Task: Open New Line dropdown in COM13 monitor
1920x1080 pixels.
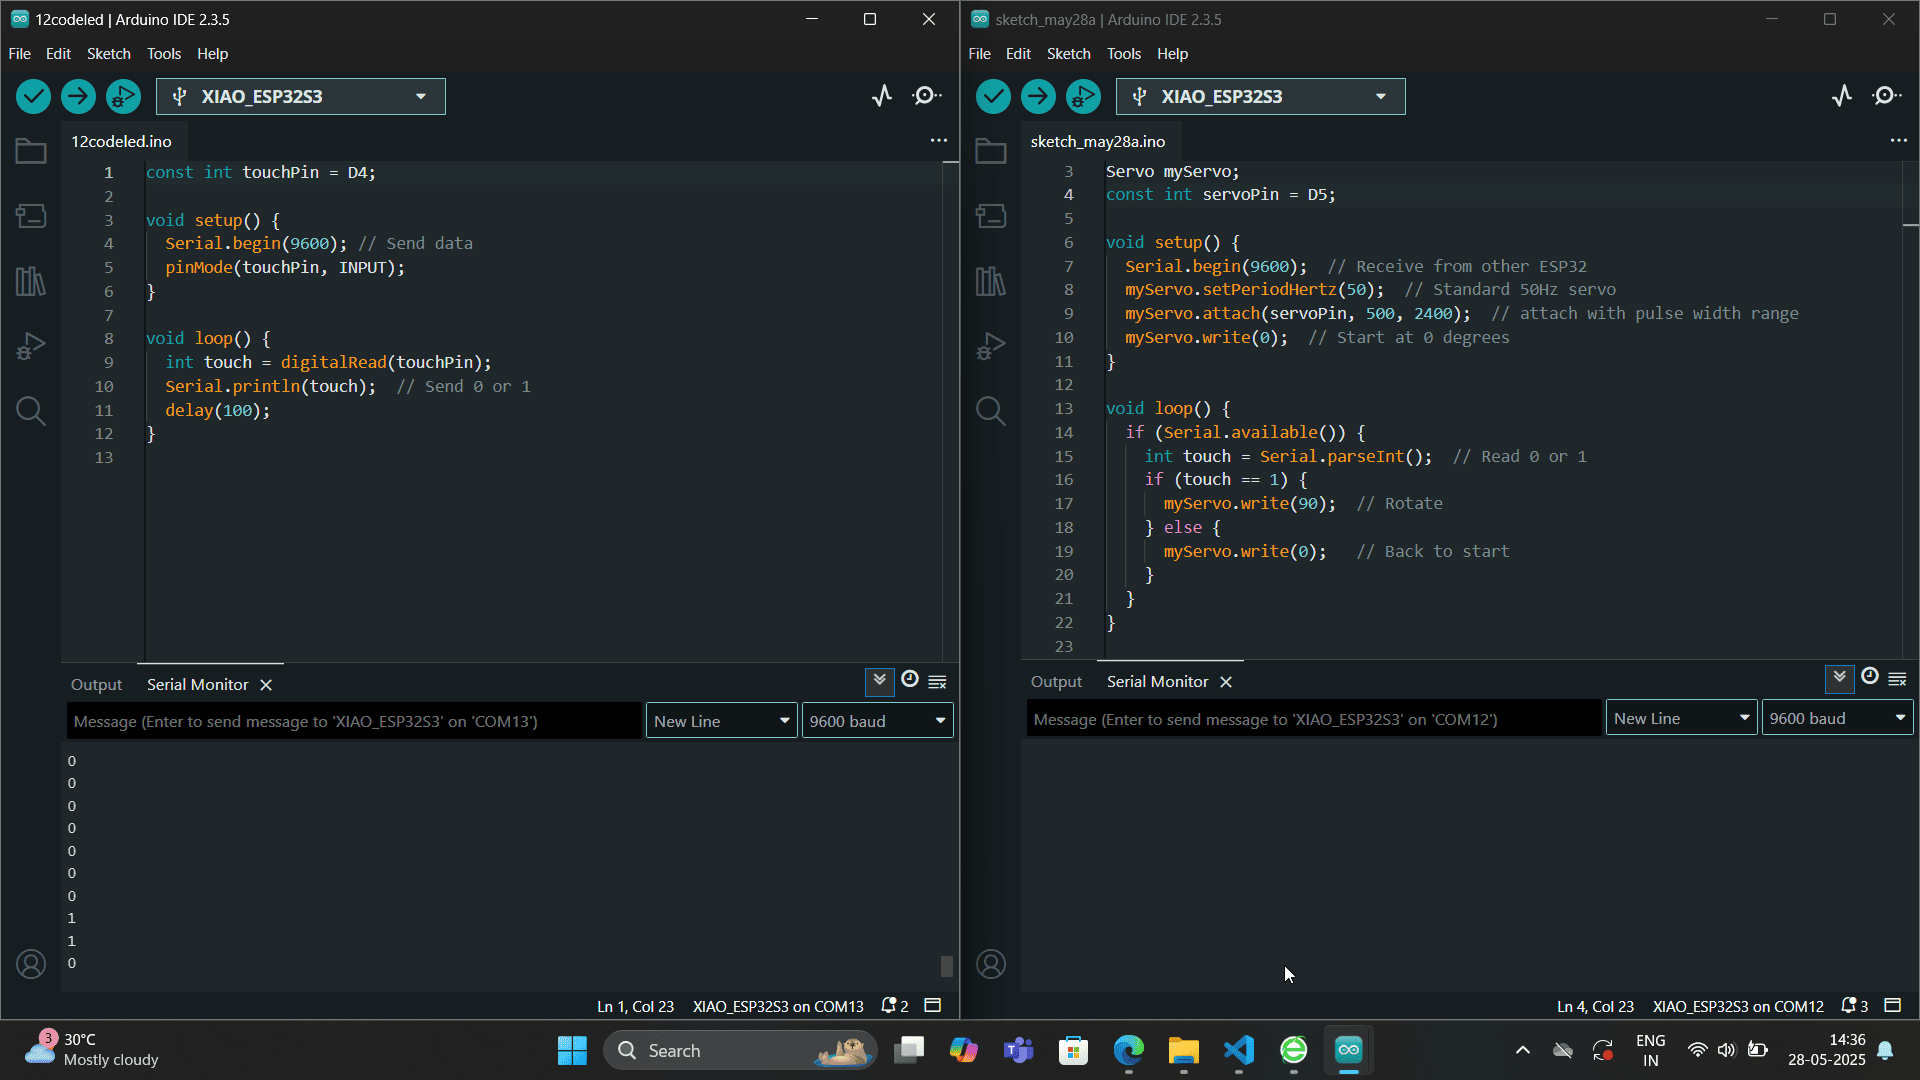Action: click(722, 721)
